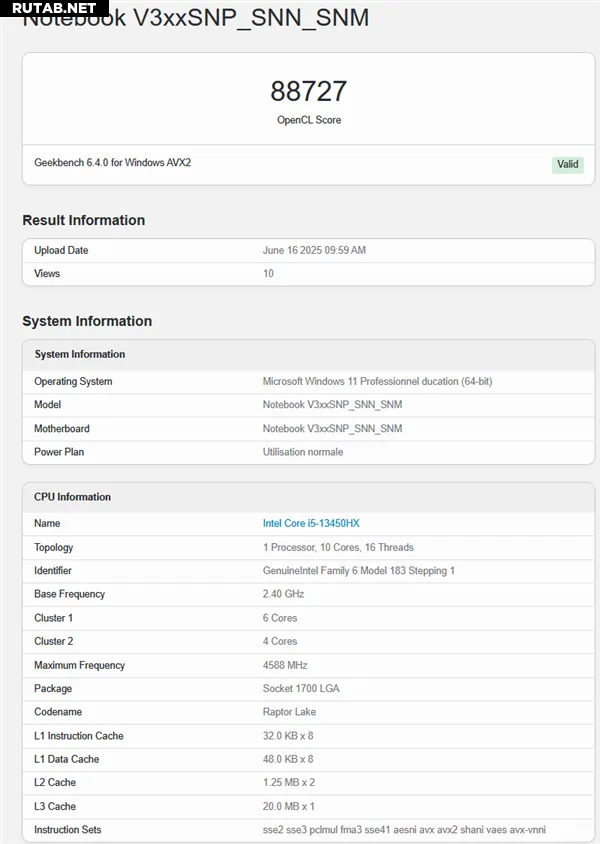The image size is (600, 844).
Task: Click the Base Frequency label
Action: 69,594
